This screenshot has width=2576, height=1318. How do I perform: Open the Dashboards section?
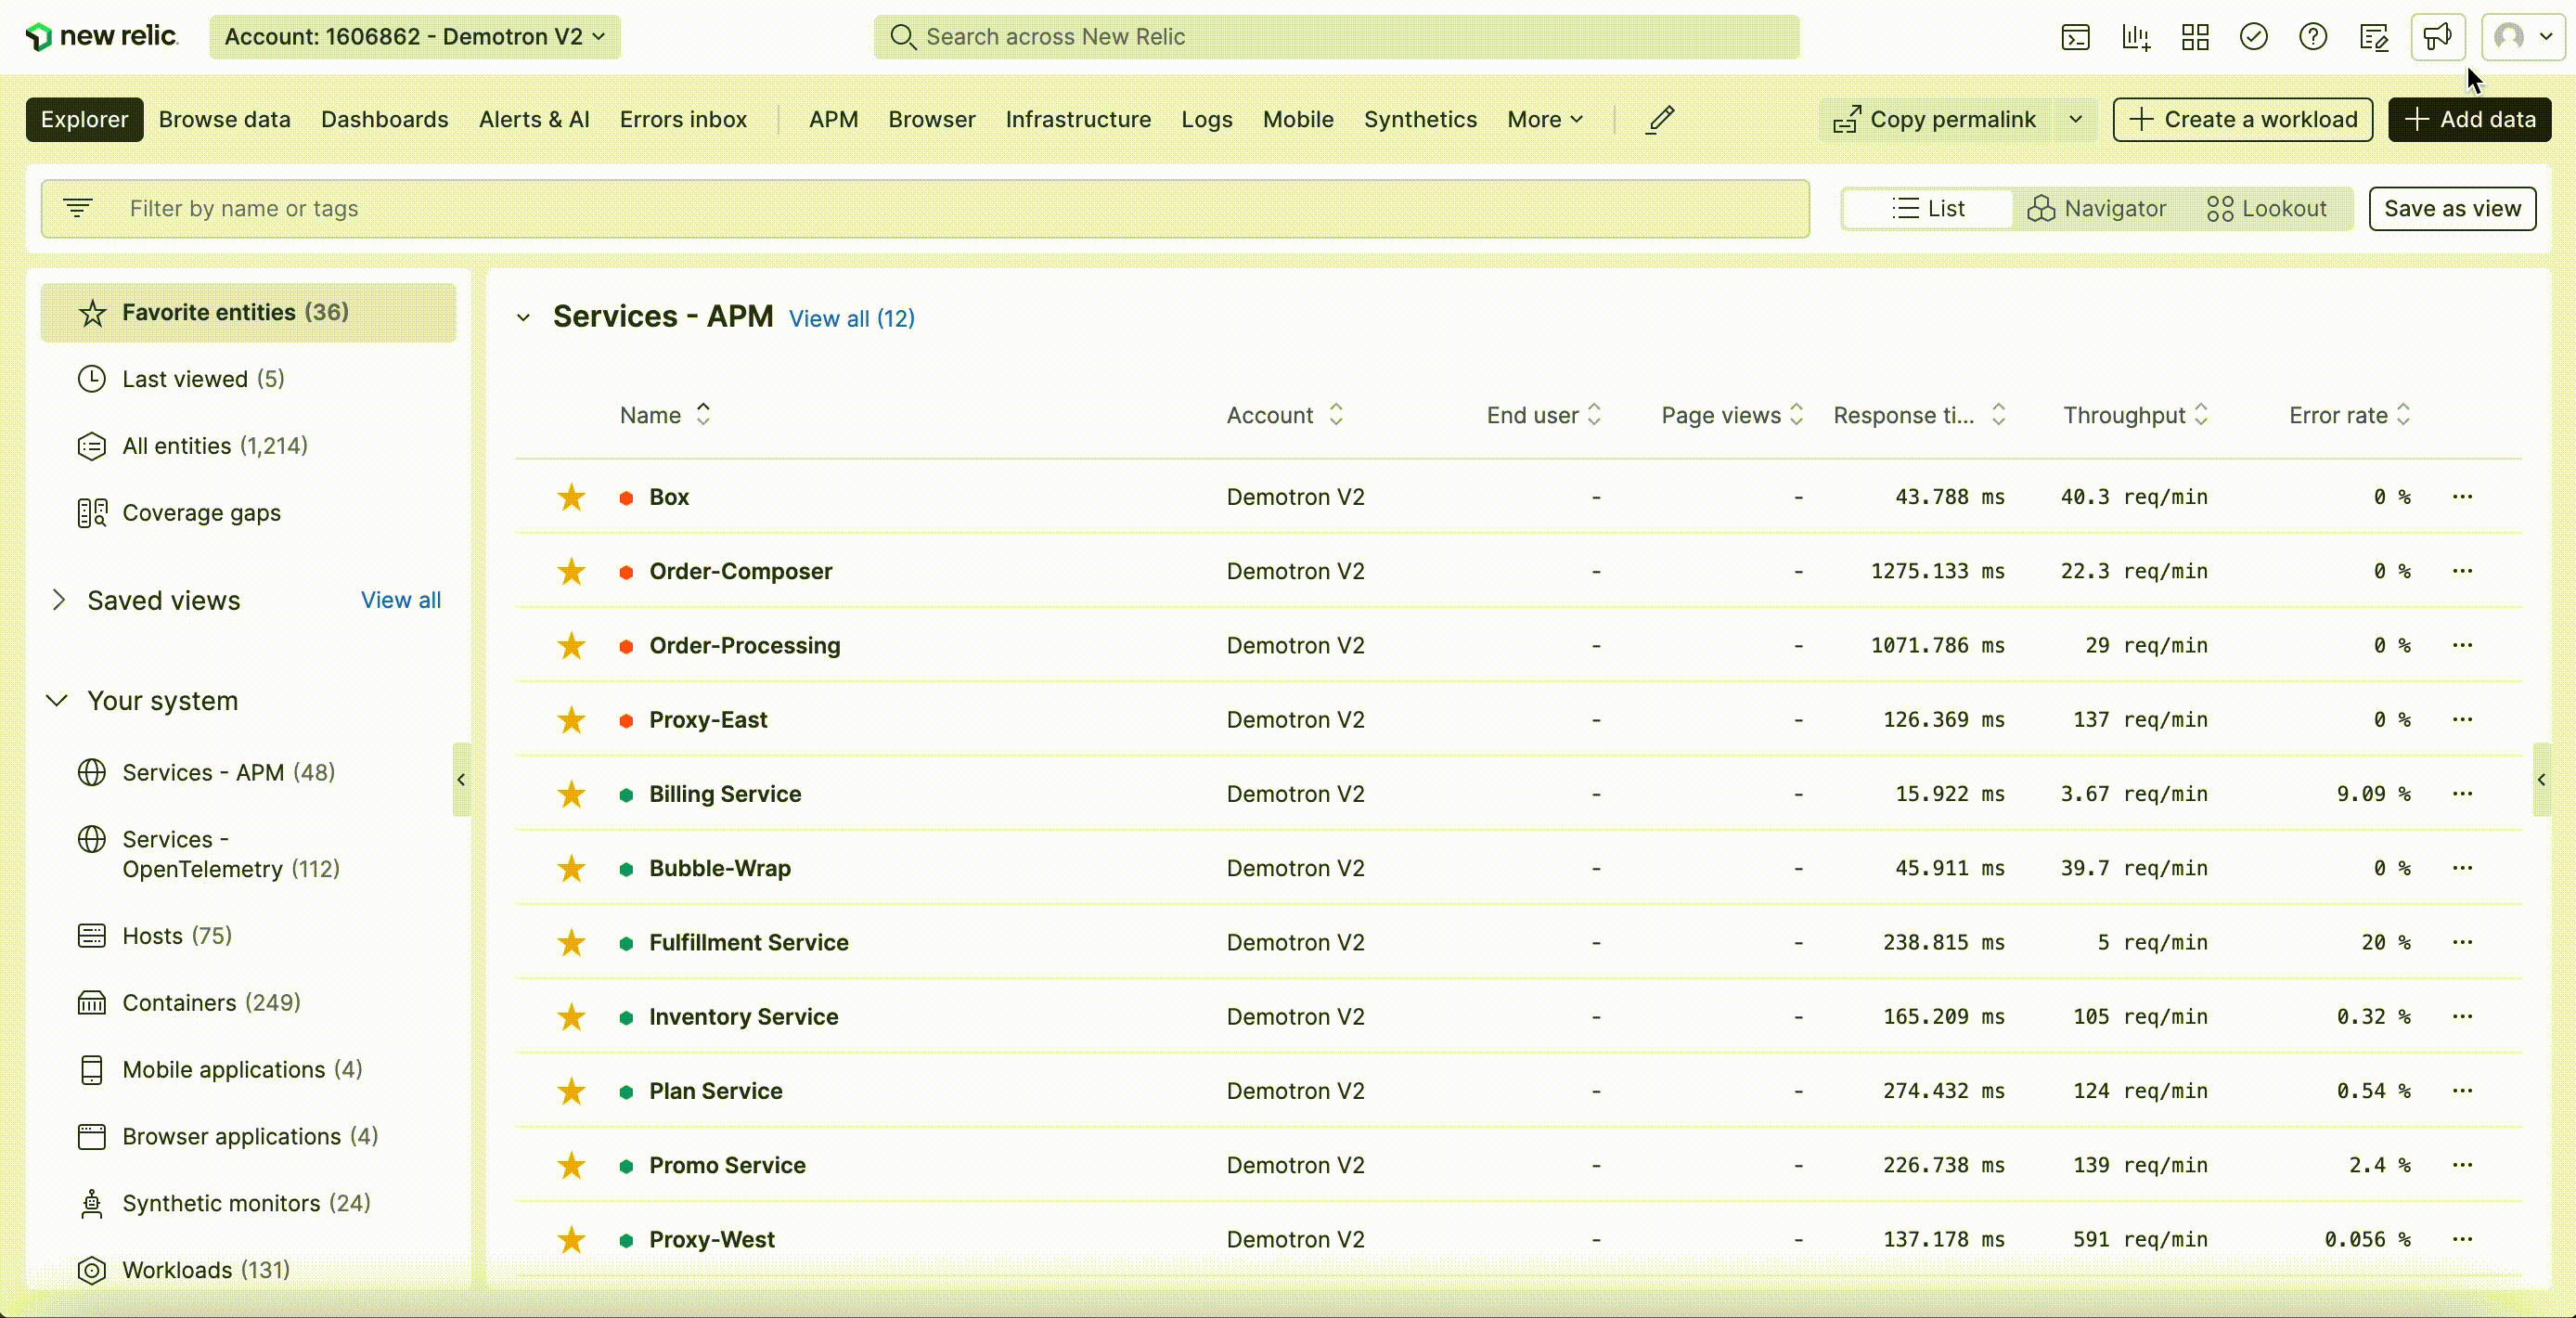tap(385, 120)
